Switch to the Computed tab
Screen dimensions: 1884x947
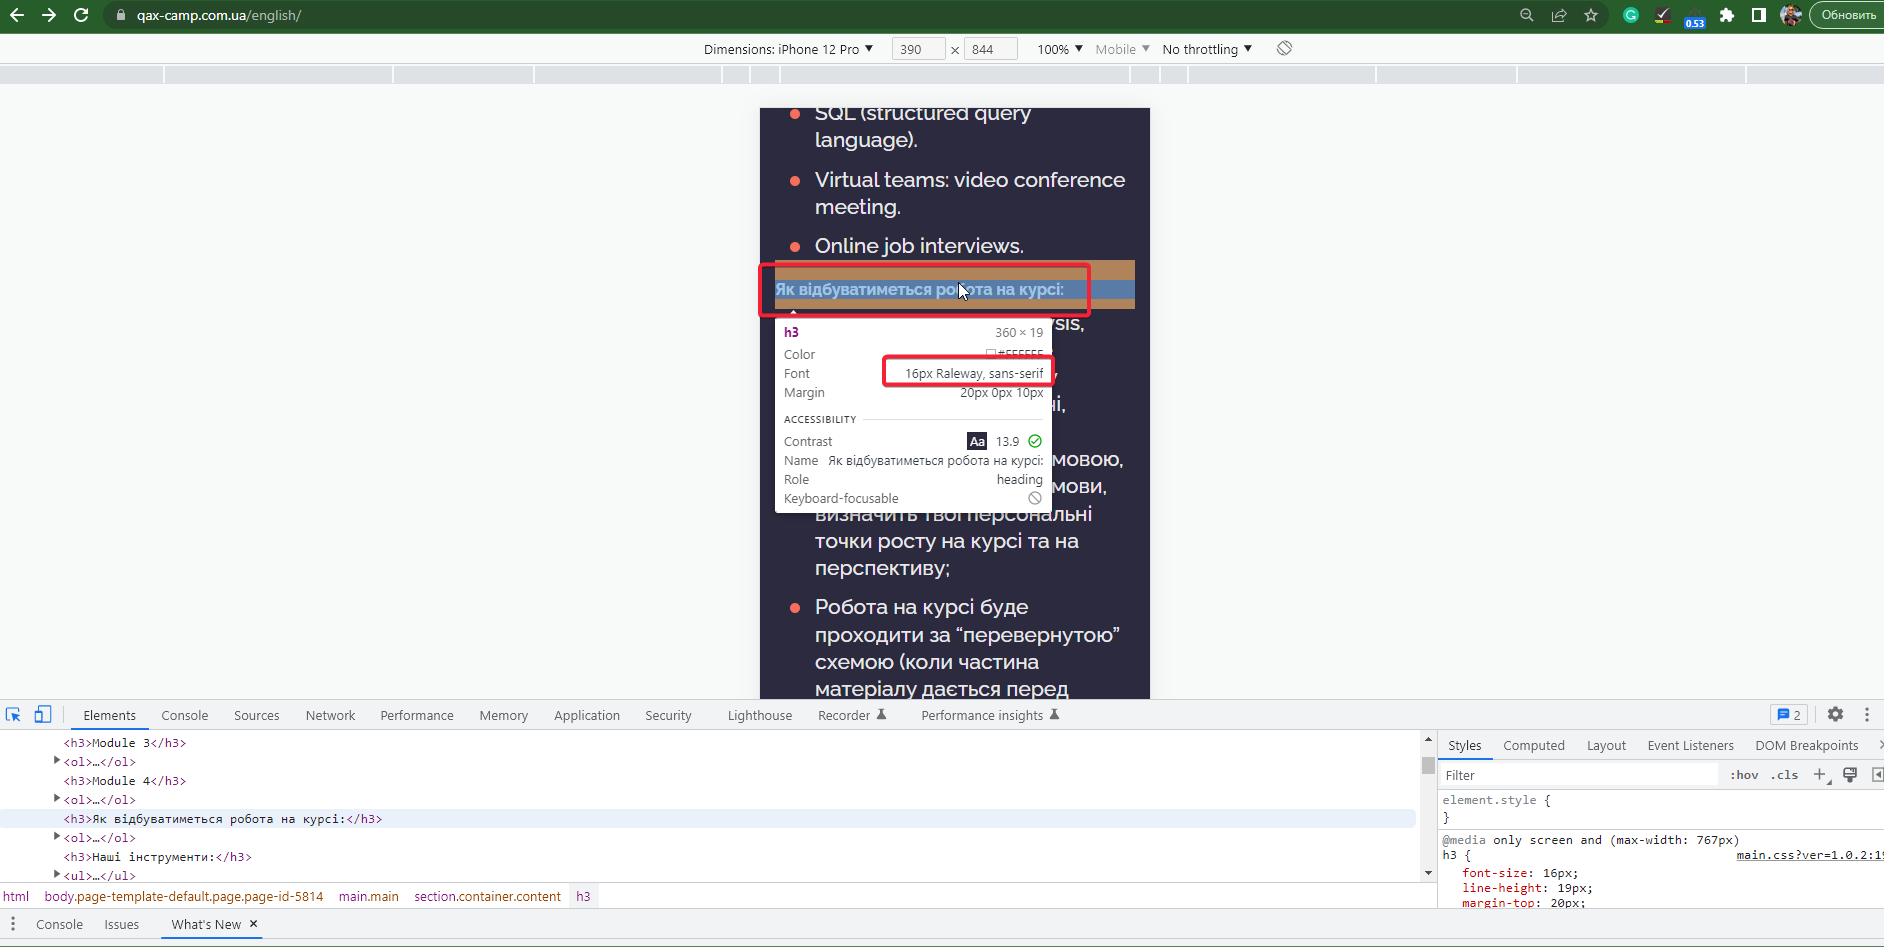(1533, 745)
